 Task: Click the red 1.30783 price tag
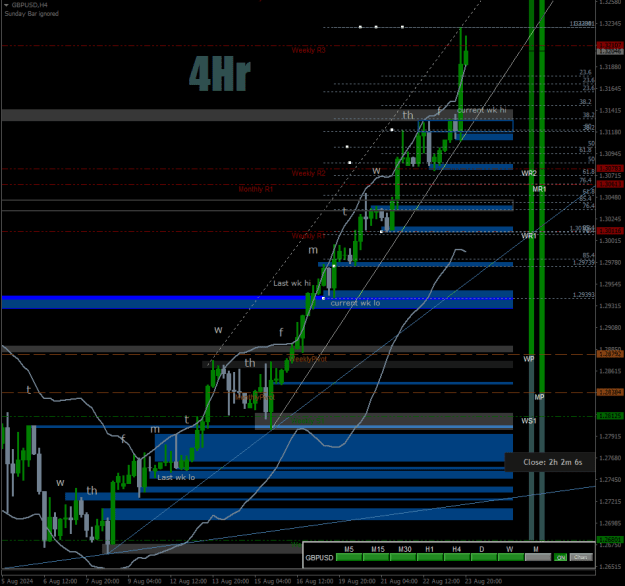coord(610,169)
